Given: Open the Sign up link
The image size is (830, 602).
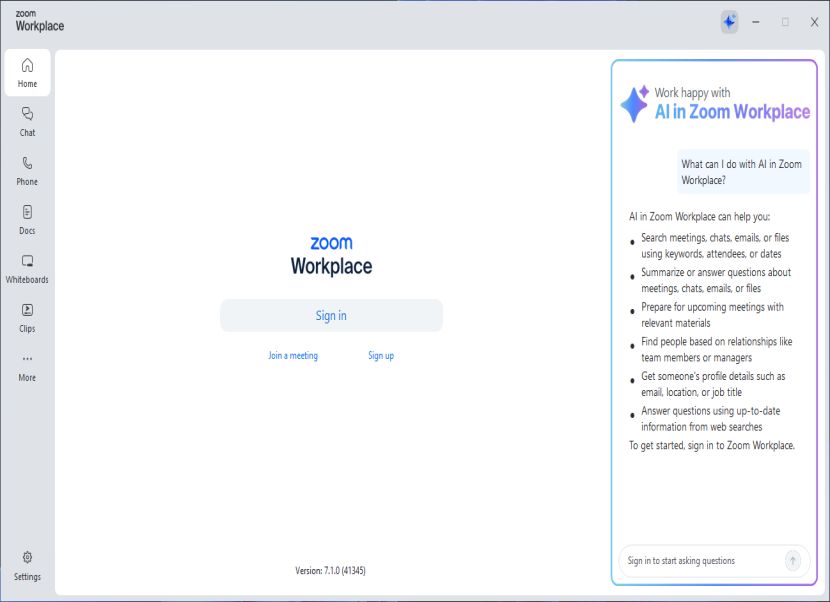Looking at the screenshot, I should 381,355.
